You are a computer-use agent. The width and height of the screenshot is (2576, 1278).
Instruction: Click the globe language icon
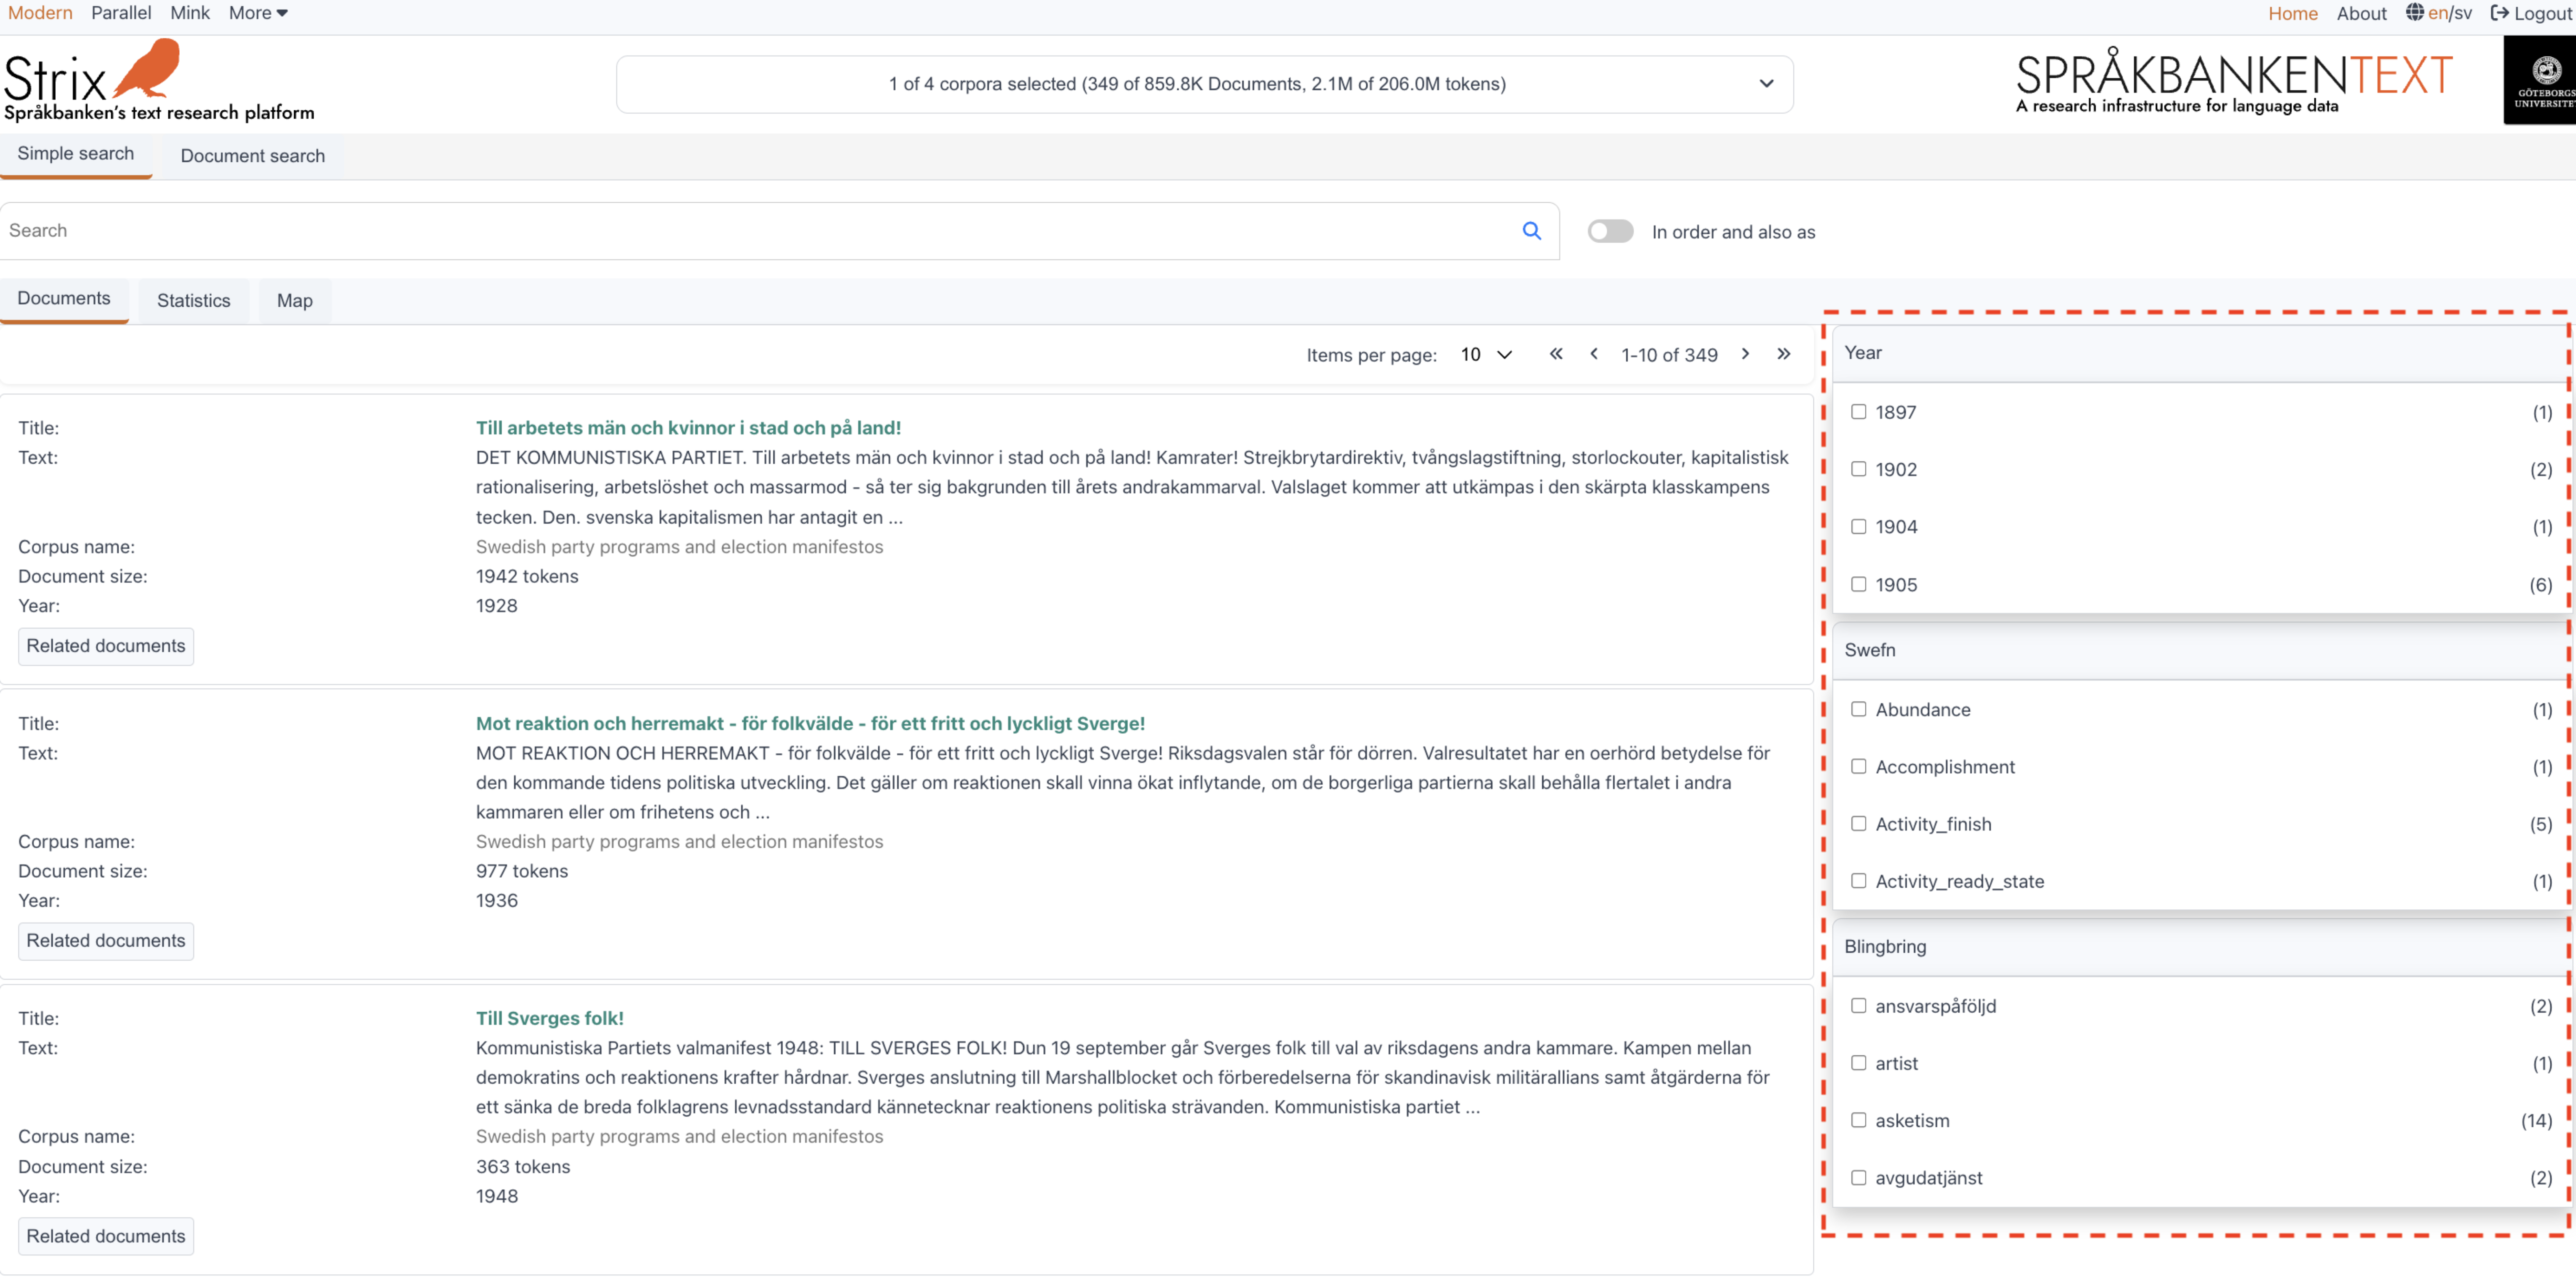pyautogui.click(x=2415, y=13)
